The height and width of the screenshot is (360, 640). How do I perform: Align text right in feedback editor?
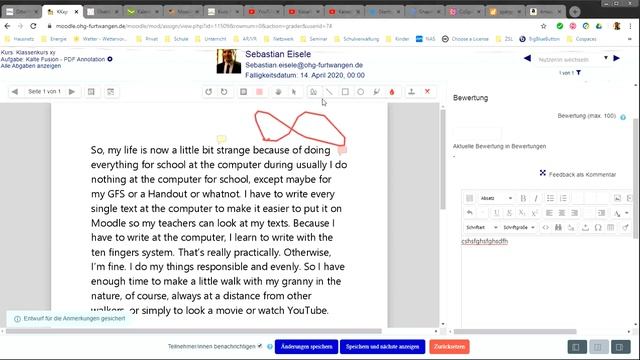click(x=575, y=213)
